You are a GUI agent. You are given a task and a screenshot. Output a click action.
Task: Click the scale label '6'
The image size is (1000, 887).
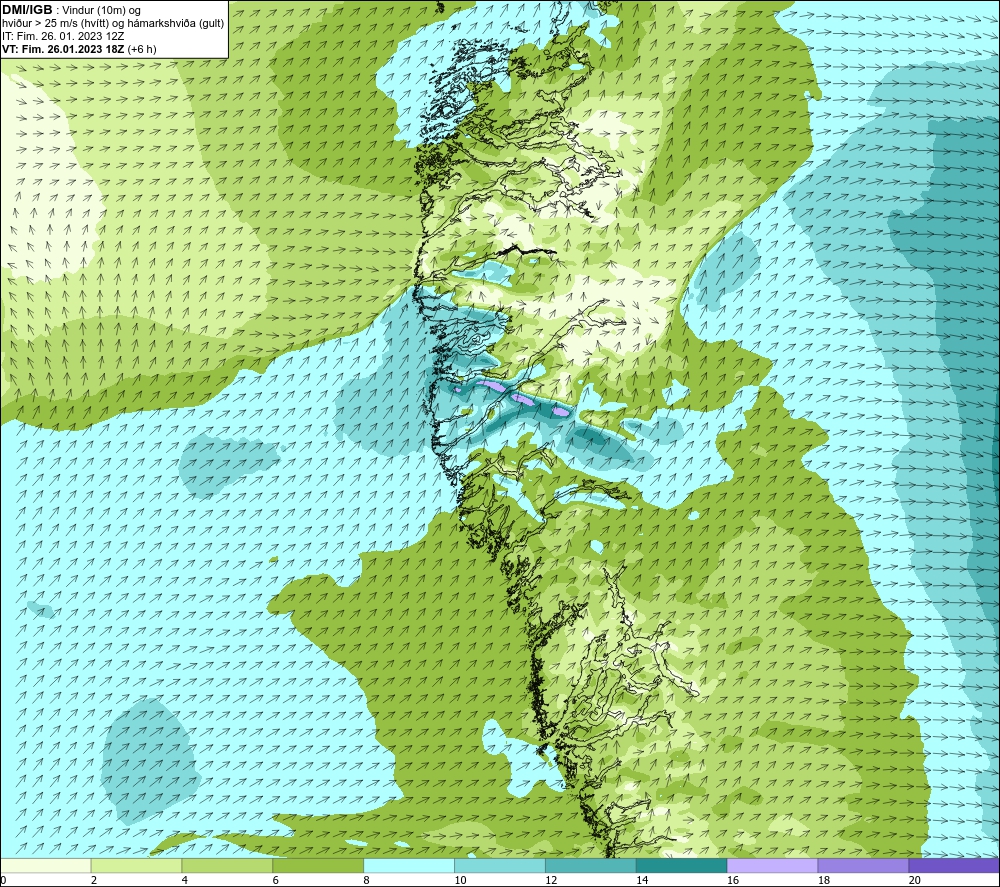[x=276, y=880]
